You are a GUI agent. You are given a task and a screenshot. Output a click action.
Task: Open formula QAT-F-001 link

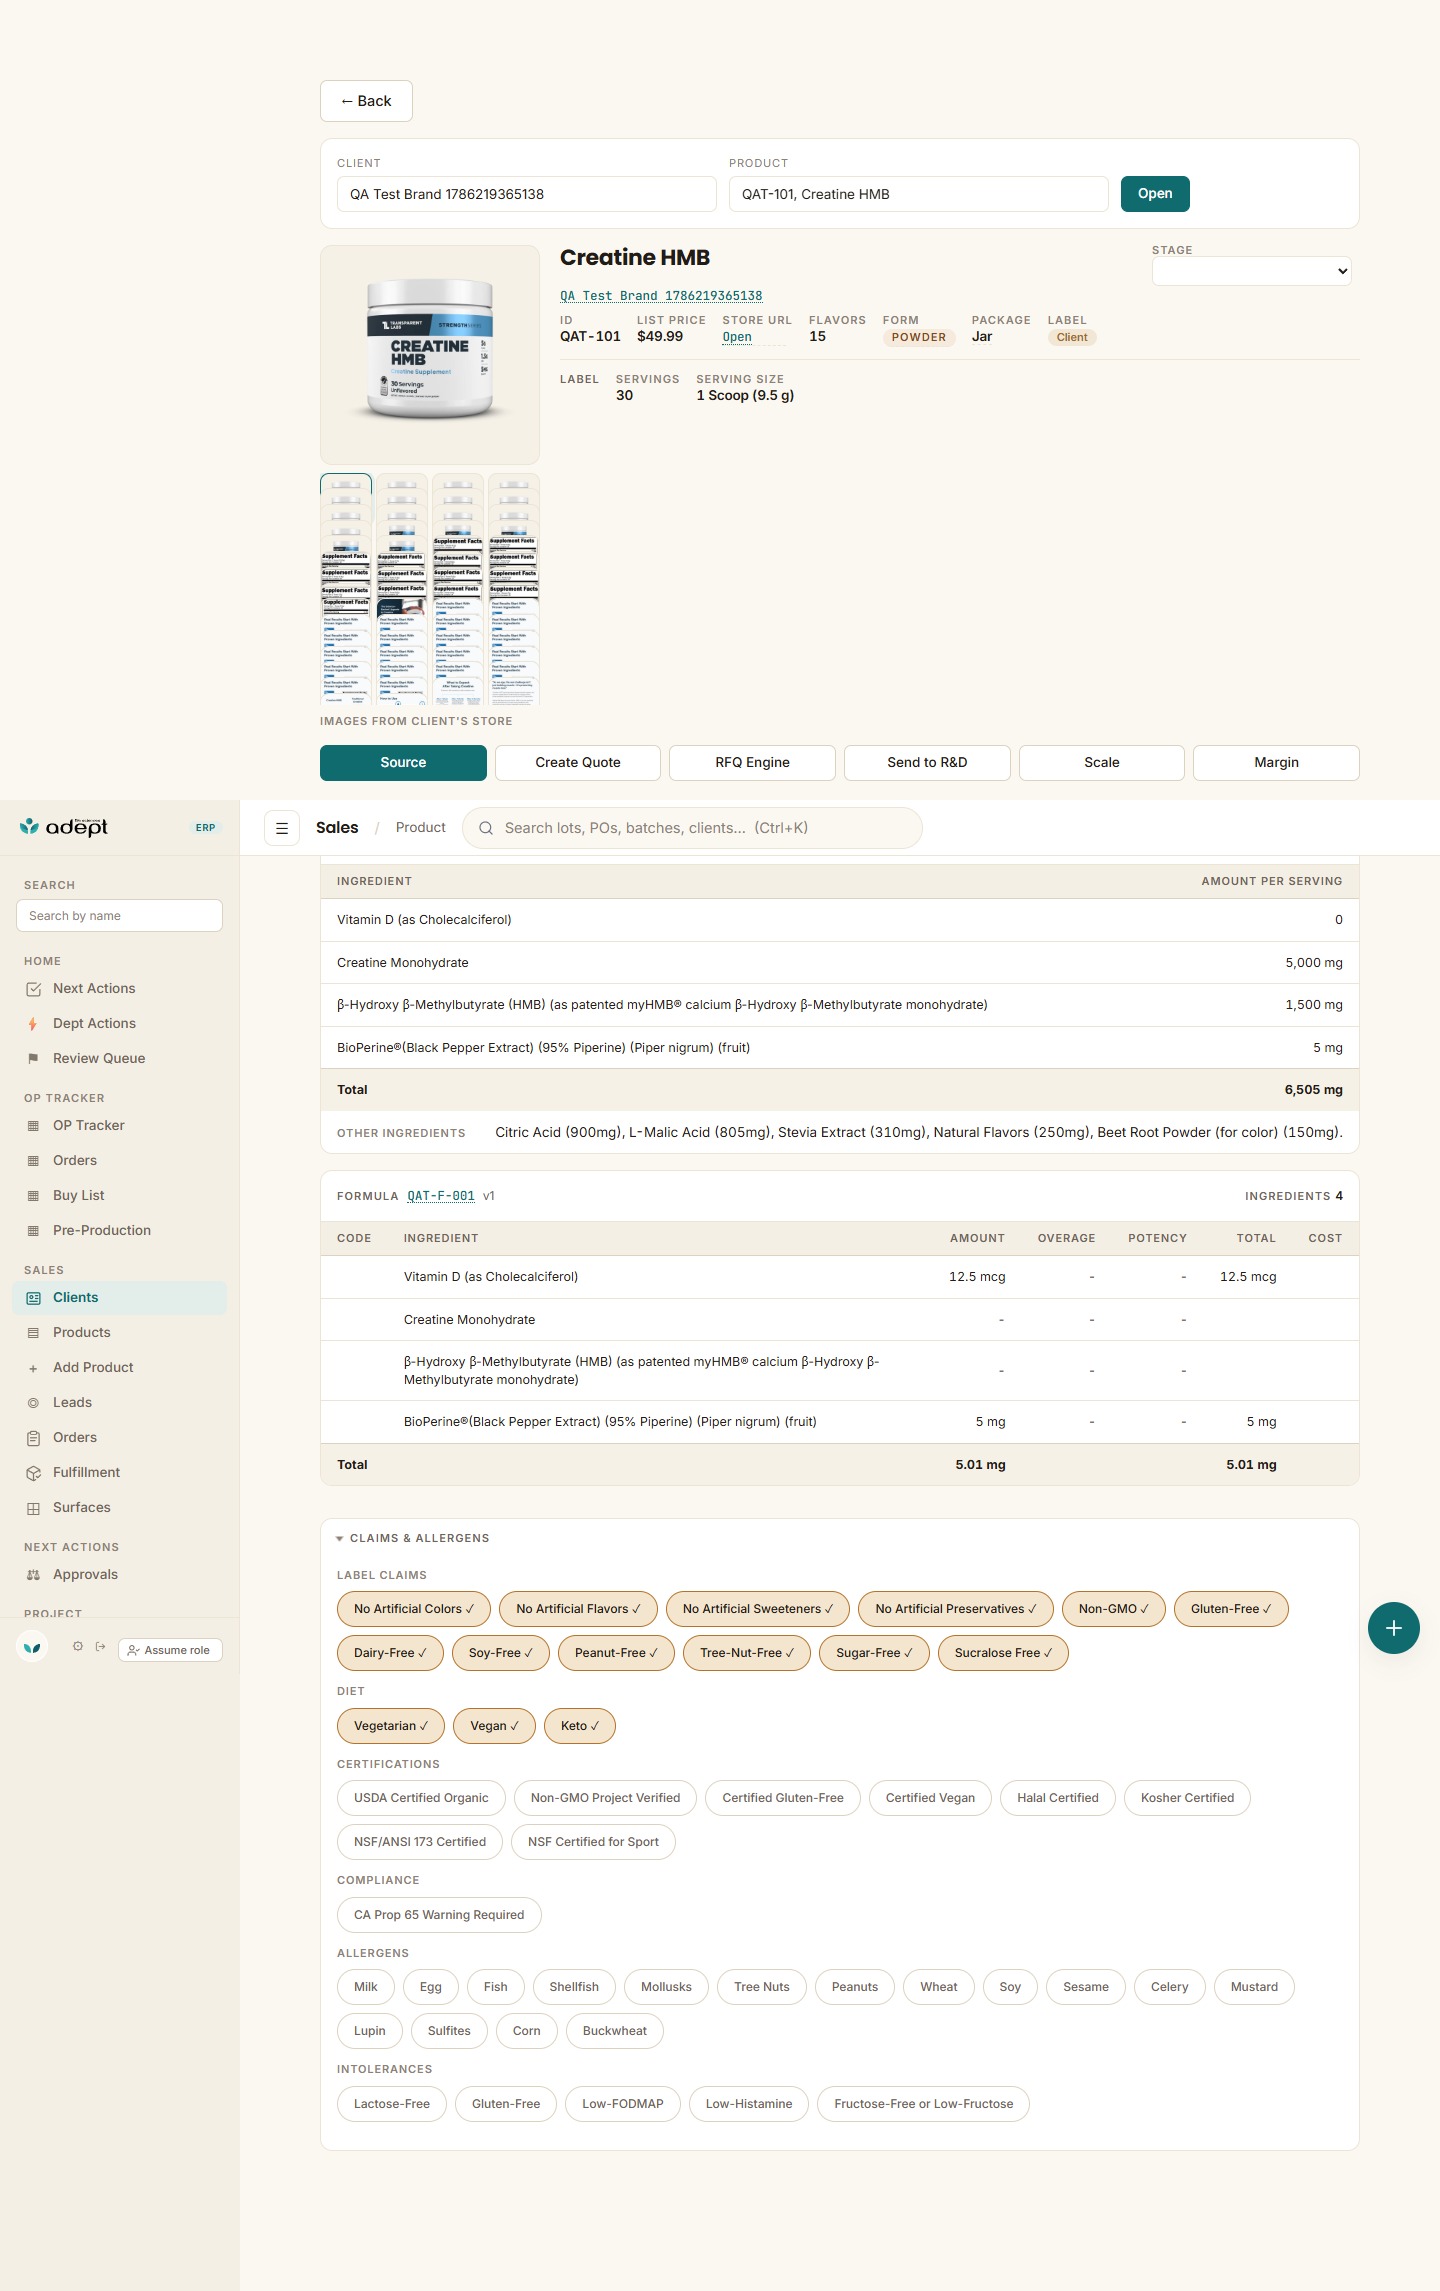tap(441, 1196)
